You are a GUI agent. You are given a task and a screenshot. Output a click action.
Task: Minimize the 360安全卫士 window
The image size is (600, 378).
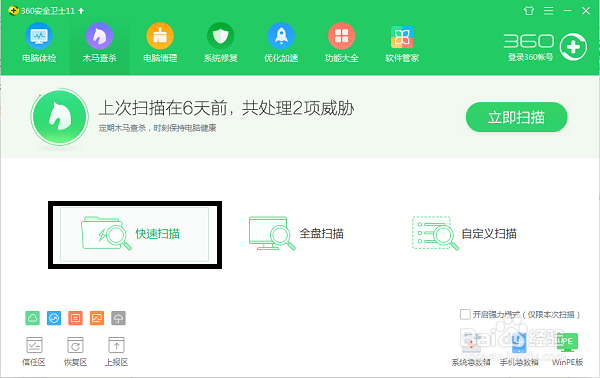(567, 11)
